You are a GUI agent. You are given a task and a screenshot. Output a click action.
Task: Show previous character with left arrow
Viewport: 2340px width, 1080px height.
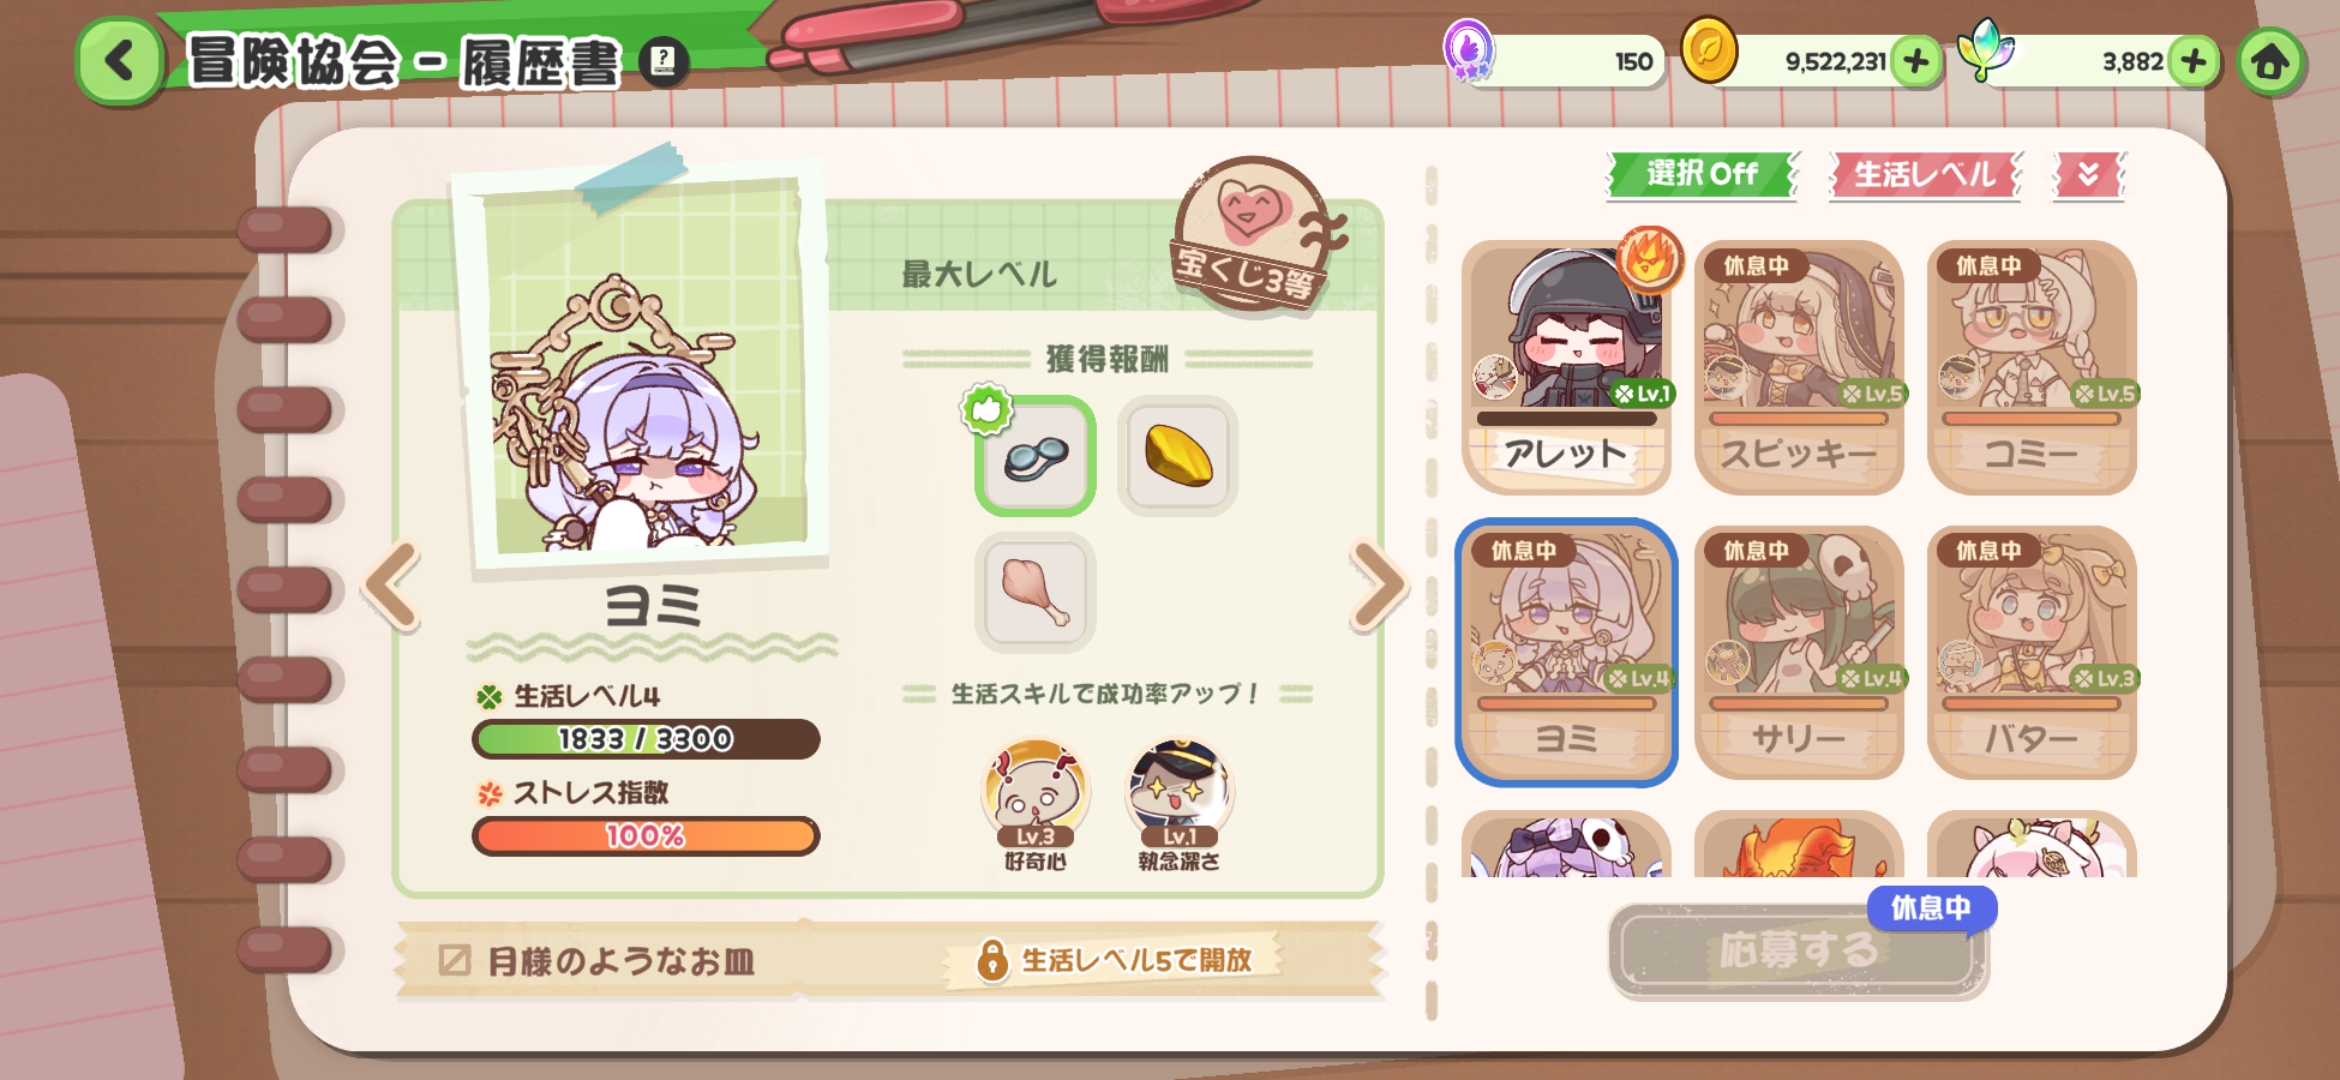tap(392, 587)
